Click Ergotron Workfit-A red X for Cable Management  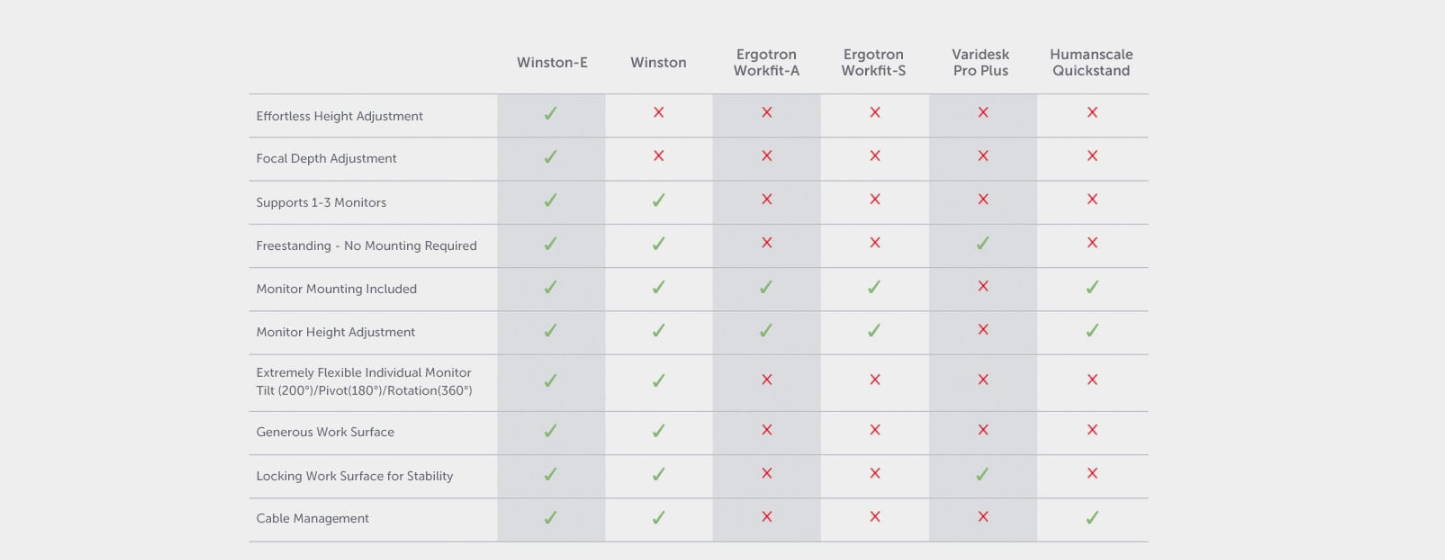point(766,517)
